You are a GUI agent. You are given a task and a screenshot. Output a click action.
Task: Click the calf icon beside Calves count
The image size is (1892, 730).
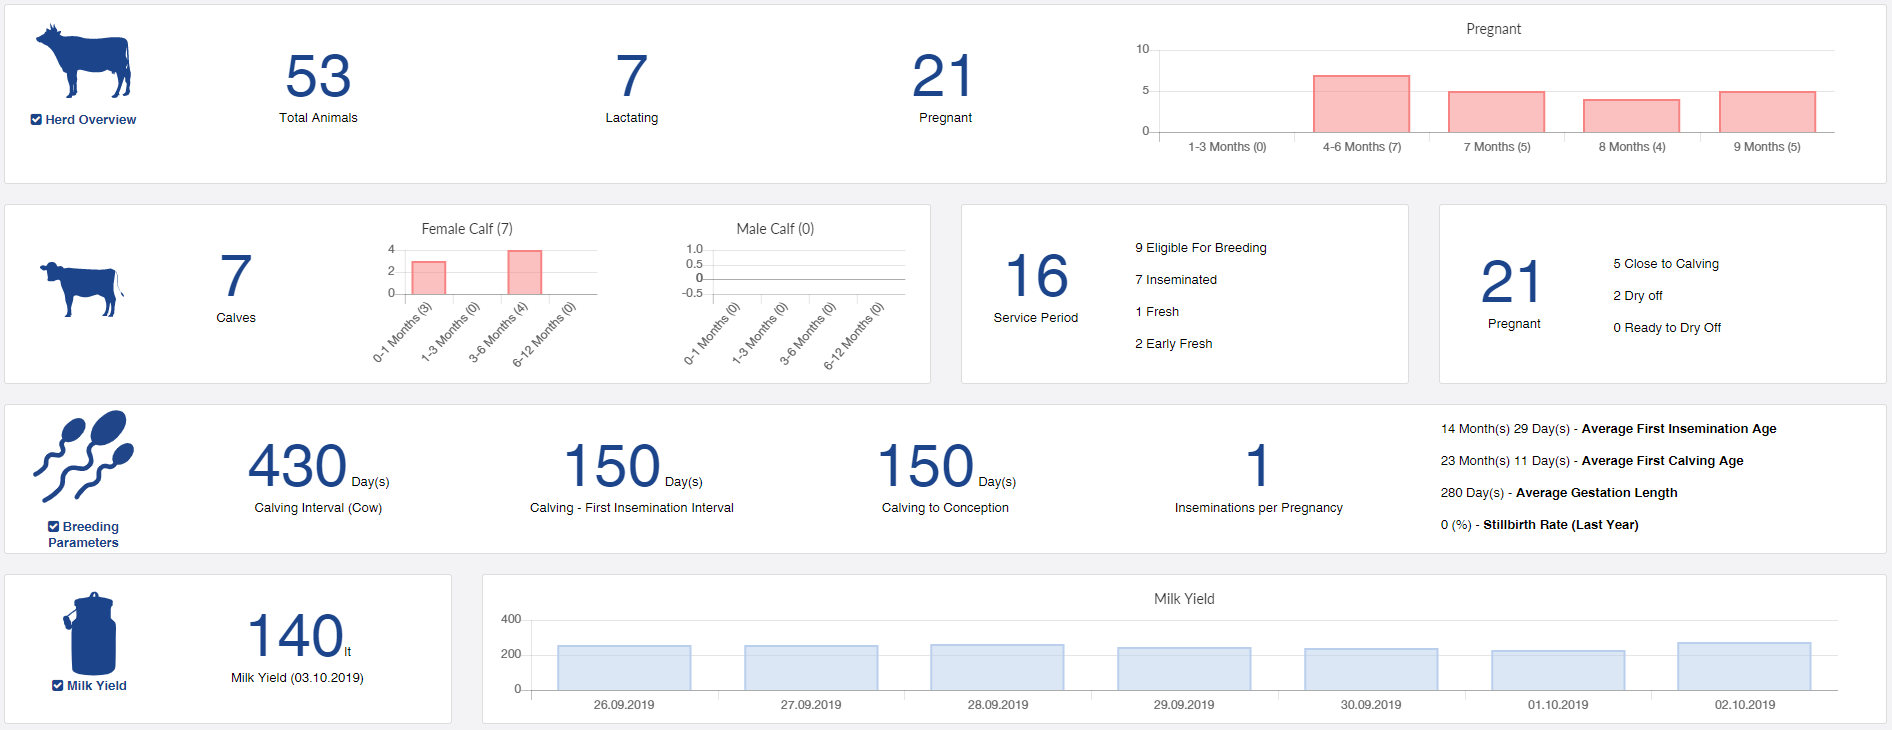82,290
